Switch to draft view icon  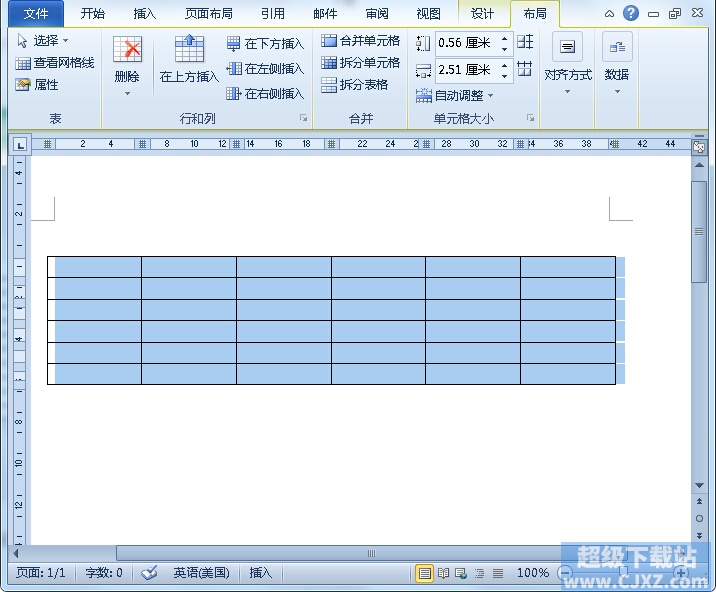[x=498, y=572]
